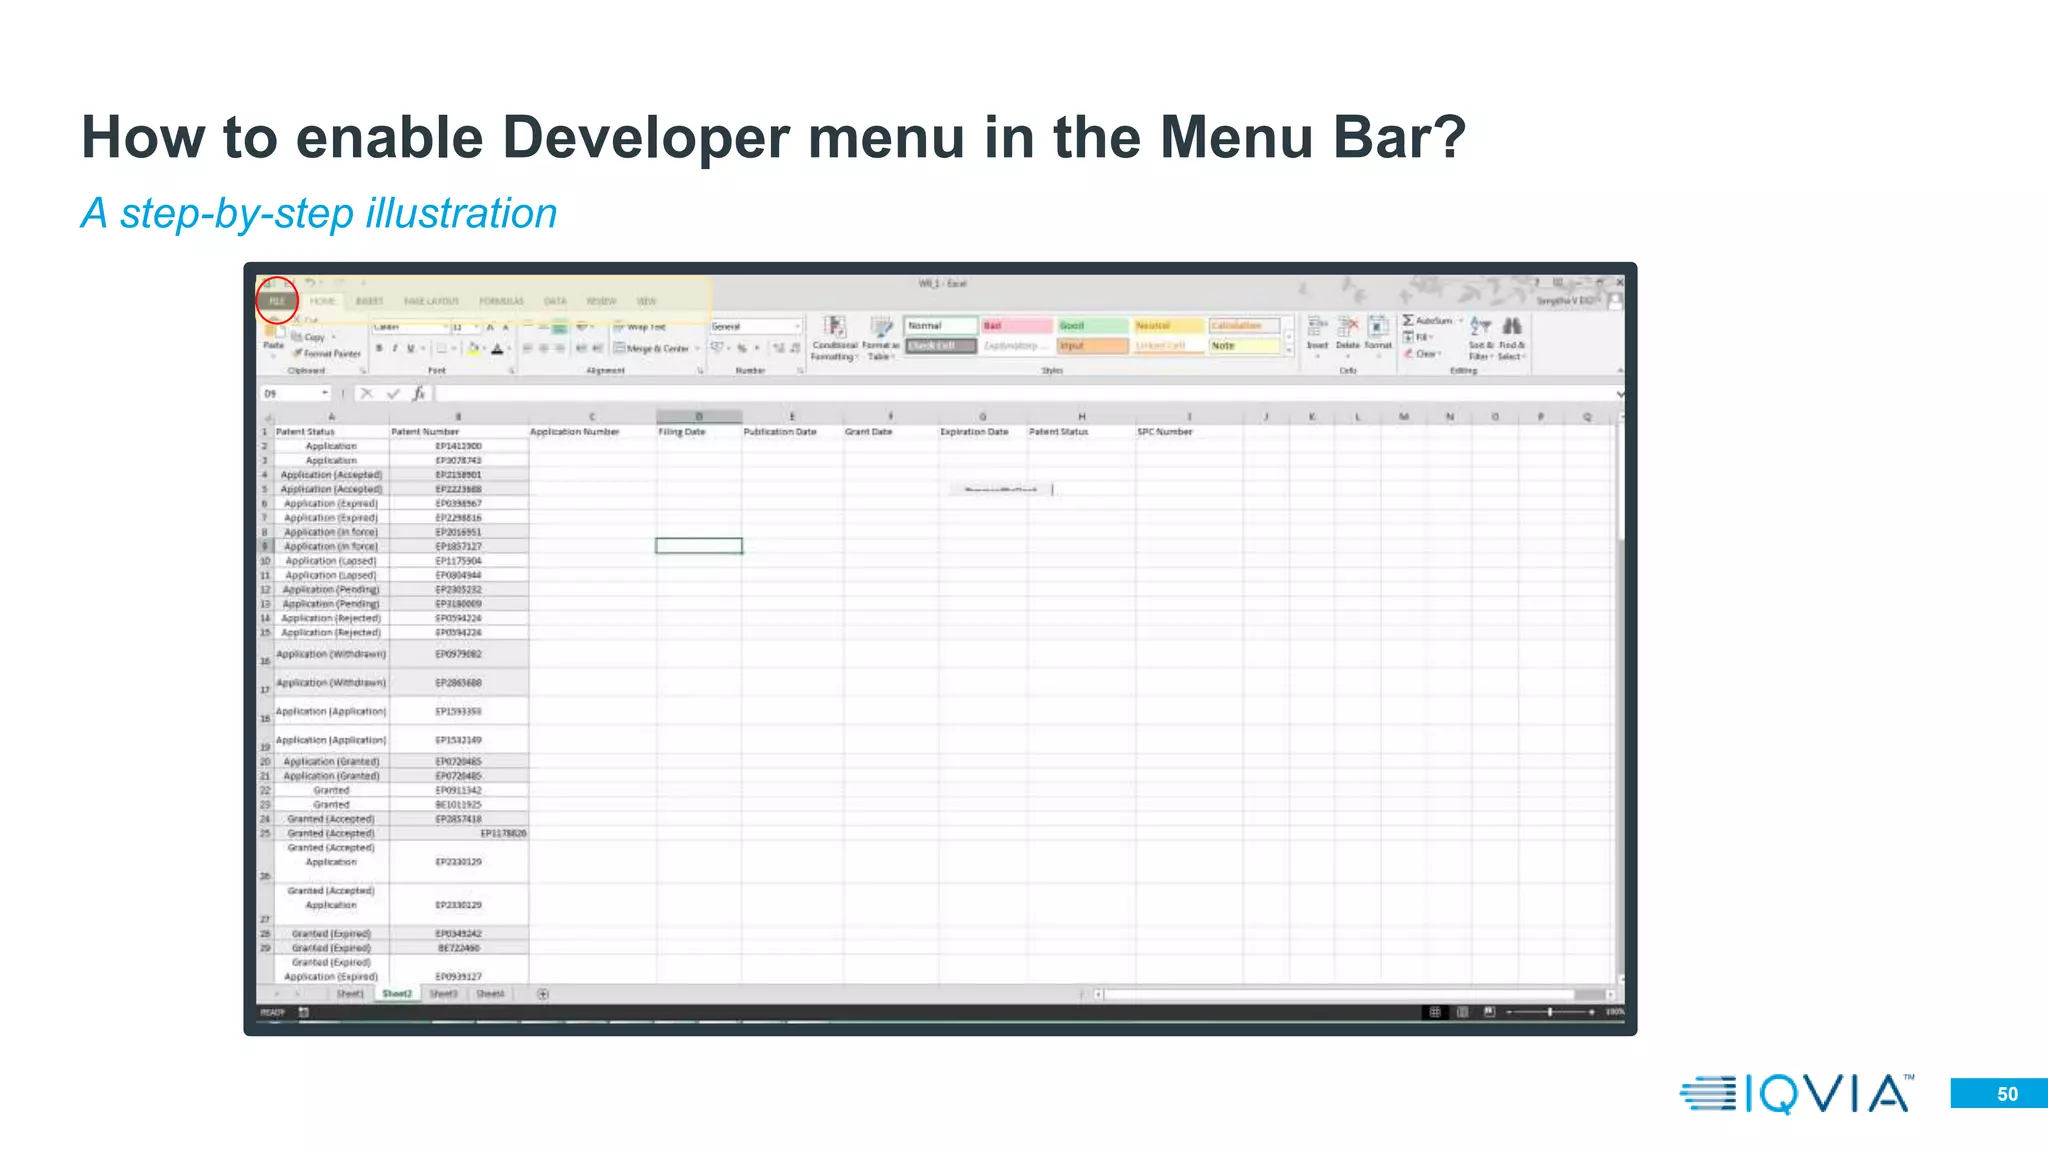Select the highlighted cell D9
The width and height of the screenshot is (2048, 1152).
[699, 546]
